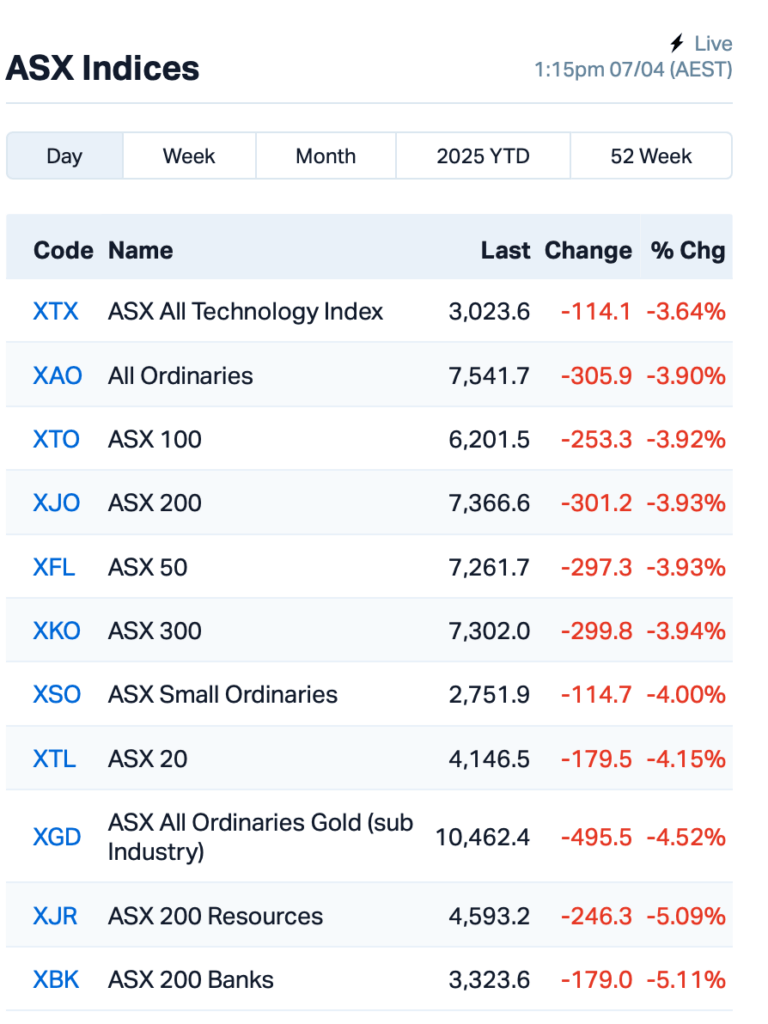Select the 52 Week period
768x1024 pixels.
tap(651, 156)
